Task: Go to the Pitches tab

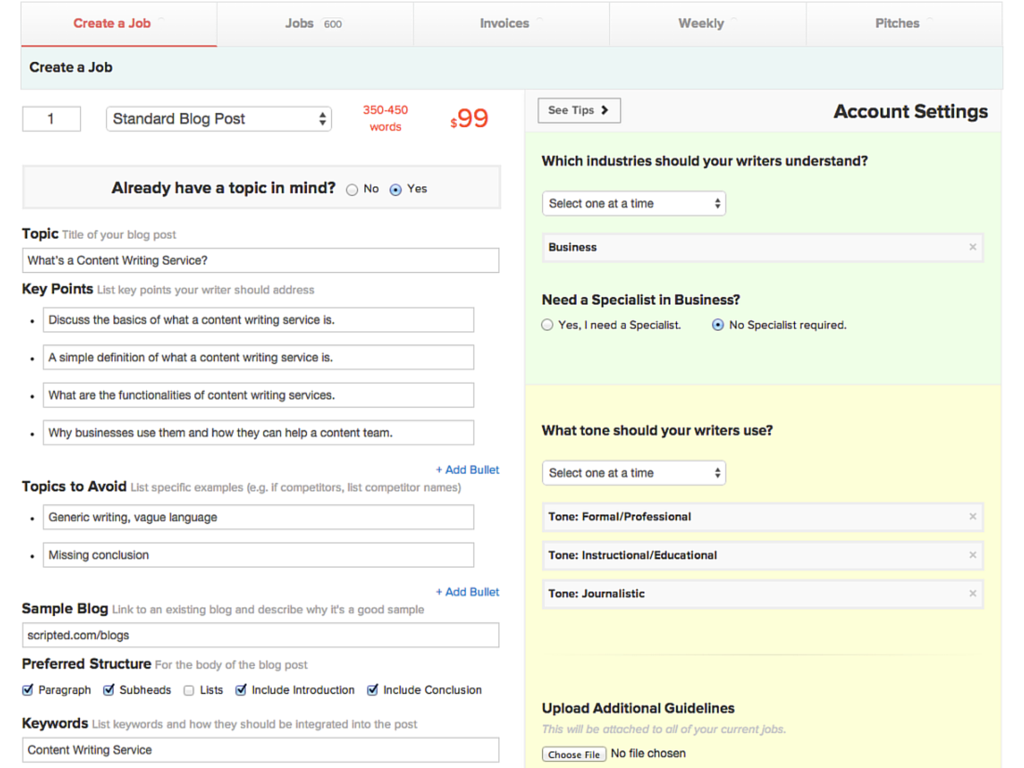Action: [897, 23]
